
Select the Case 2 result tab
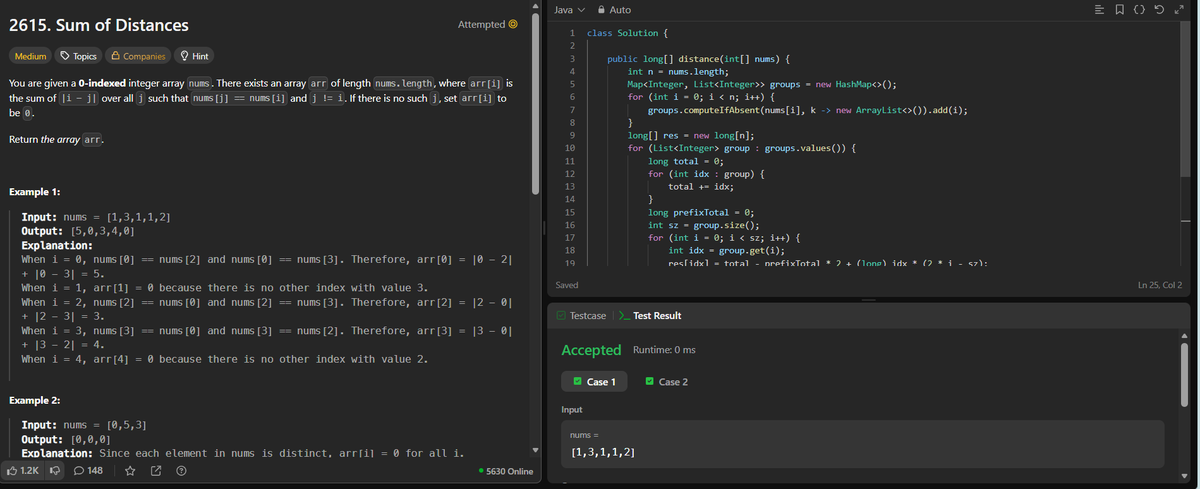coord(666,382)
